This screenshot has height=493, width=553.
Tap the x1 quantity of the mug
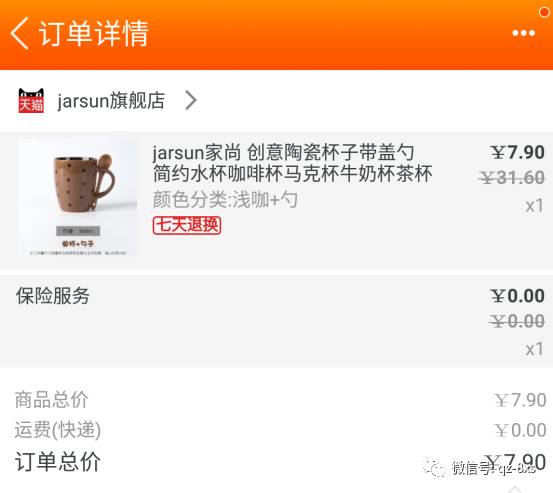[x=534, y=206]
